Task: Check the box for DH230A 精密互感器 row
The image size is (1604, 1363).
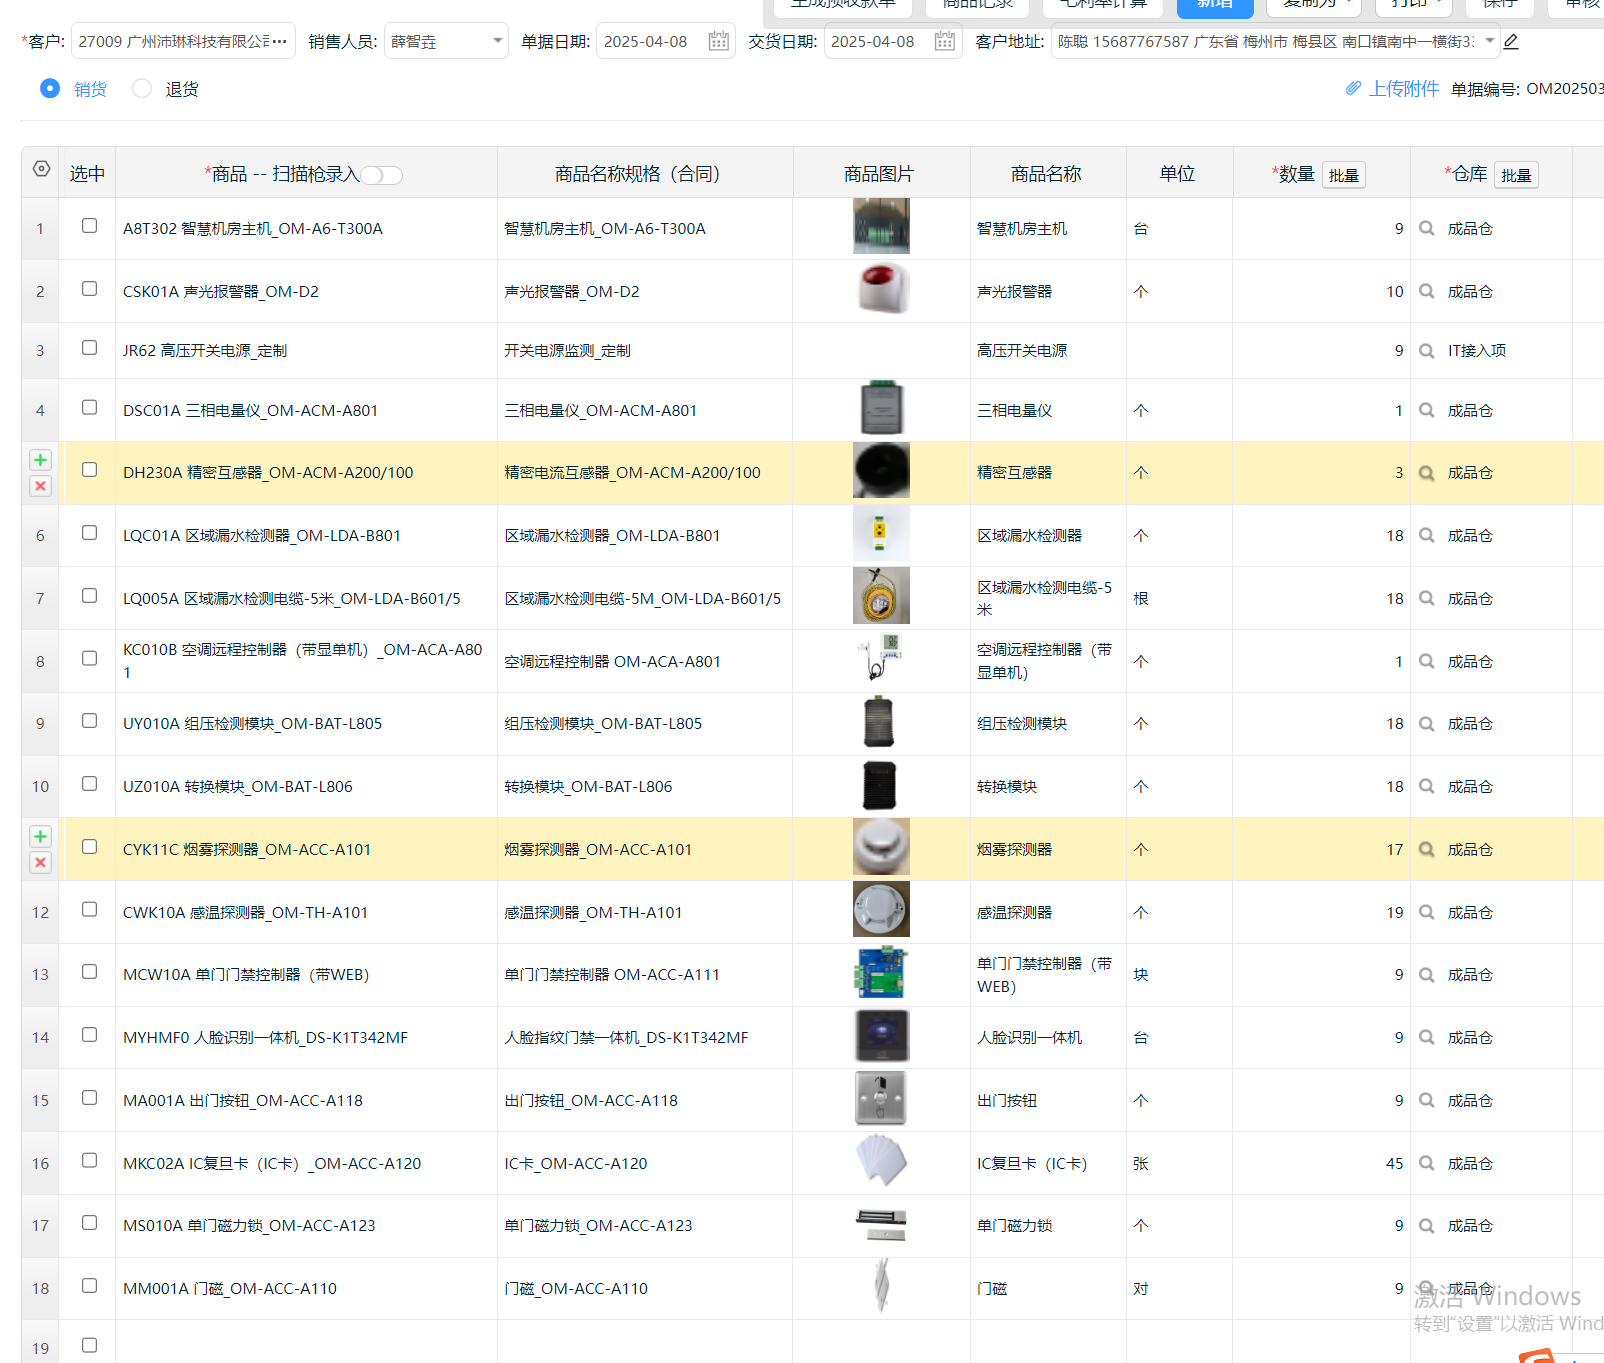Action: (x=89, y=470)
